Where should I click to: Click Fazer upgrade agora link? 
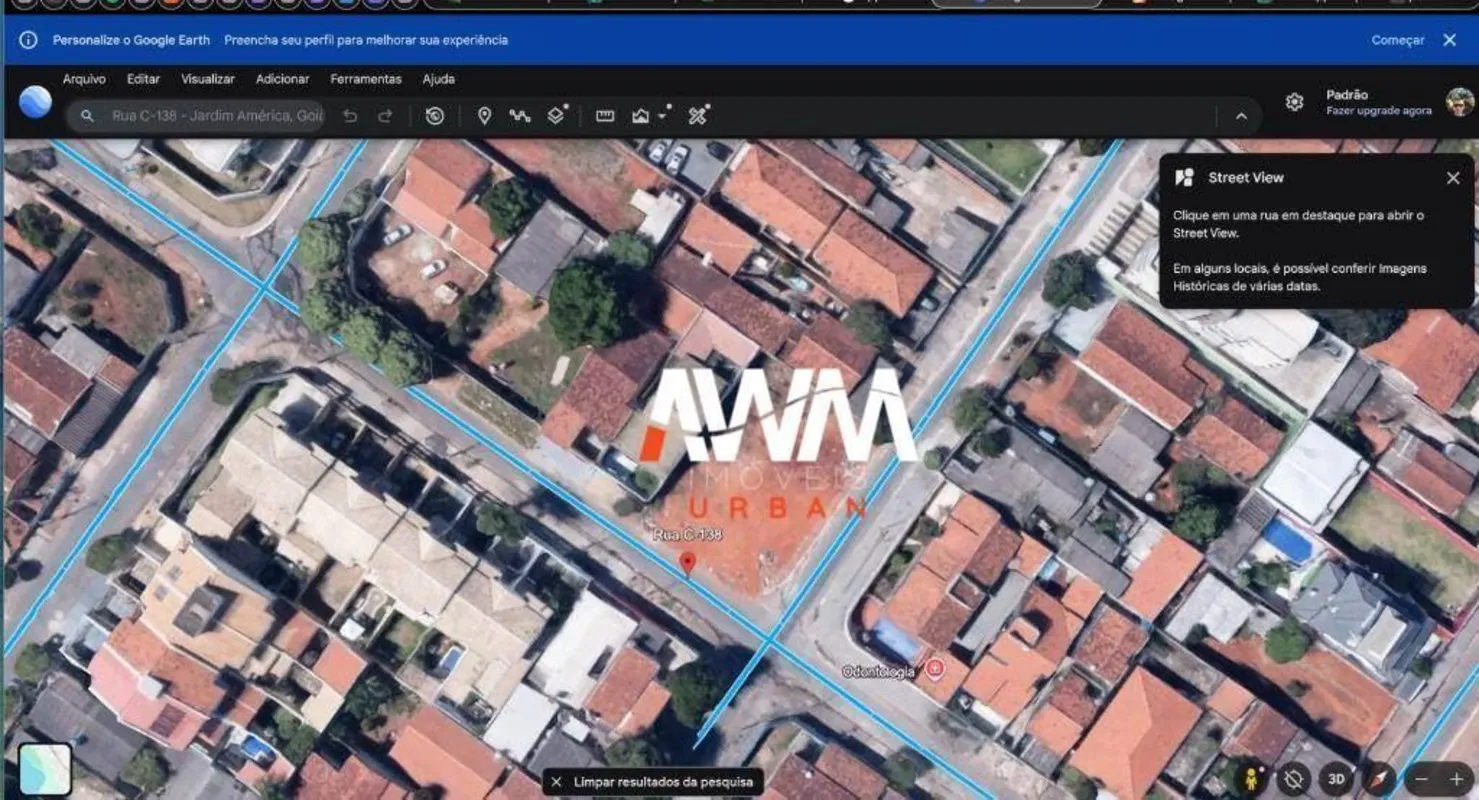(x=1379, y=111)
